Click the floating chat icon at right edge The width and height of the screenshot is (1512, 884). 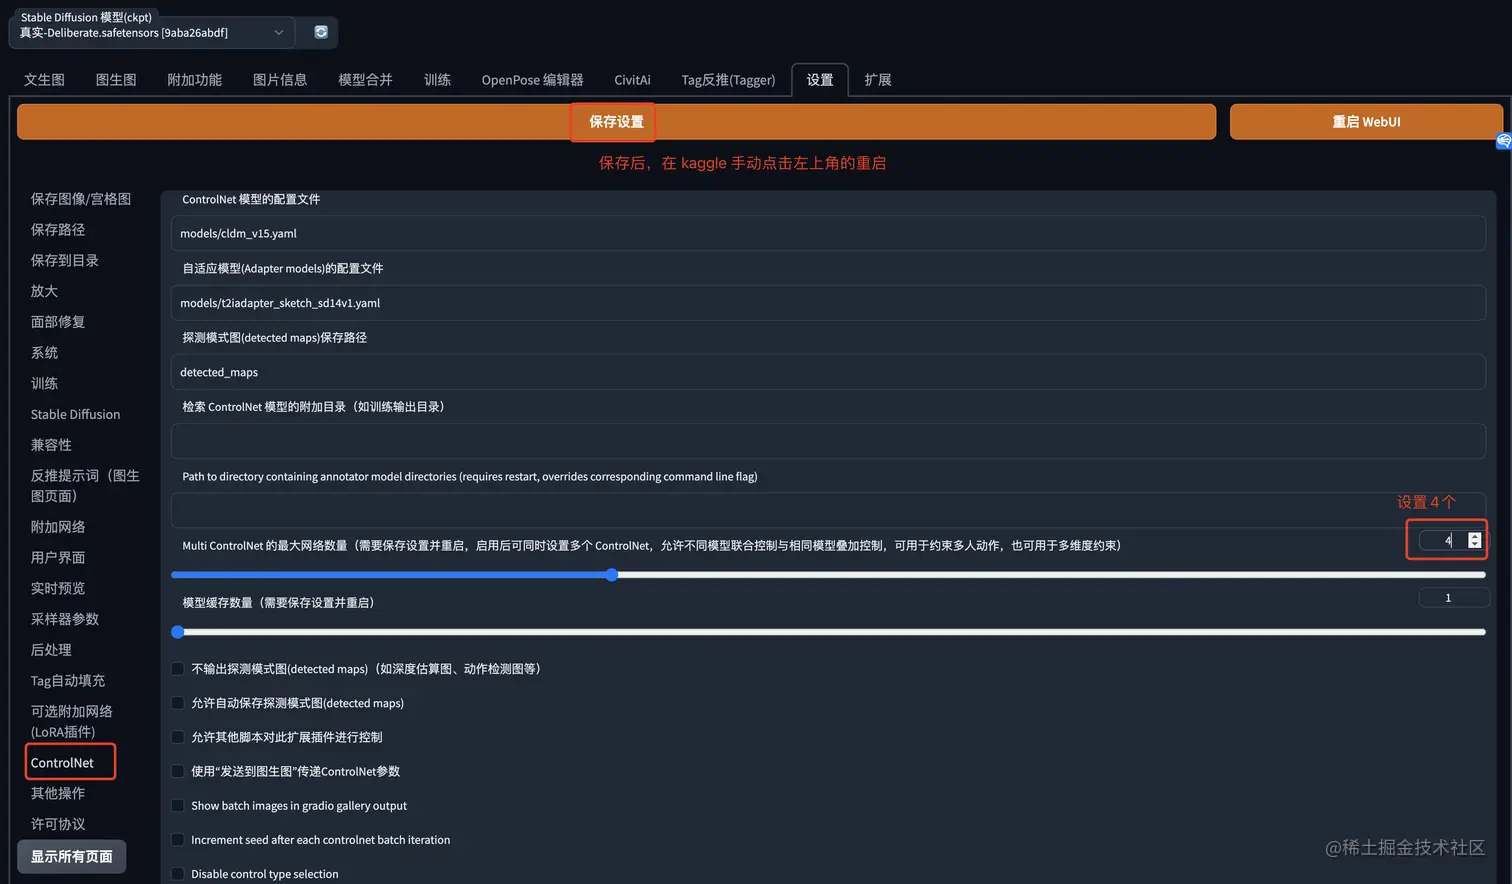click(1503, 141)
